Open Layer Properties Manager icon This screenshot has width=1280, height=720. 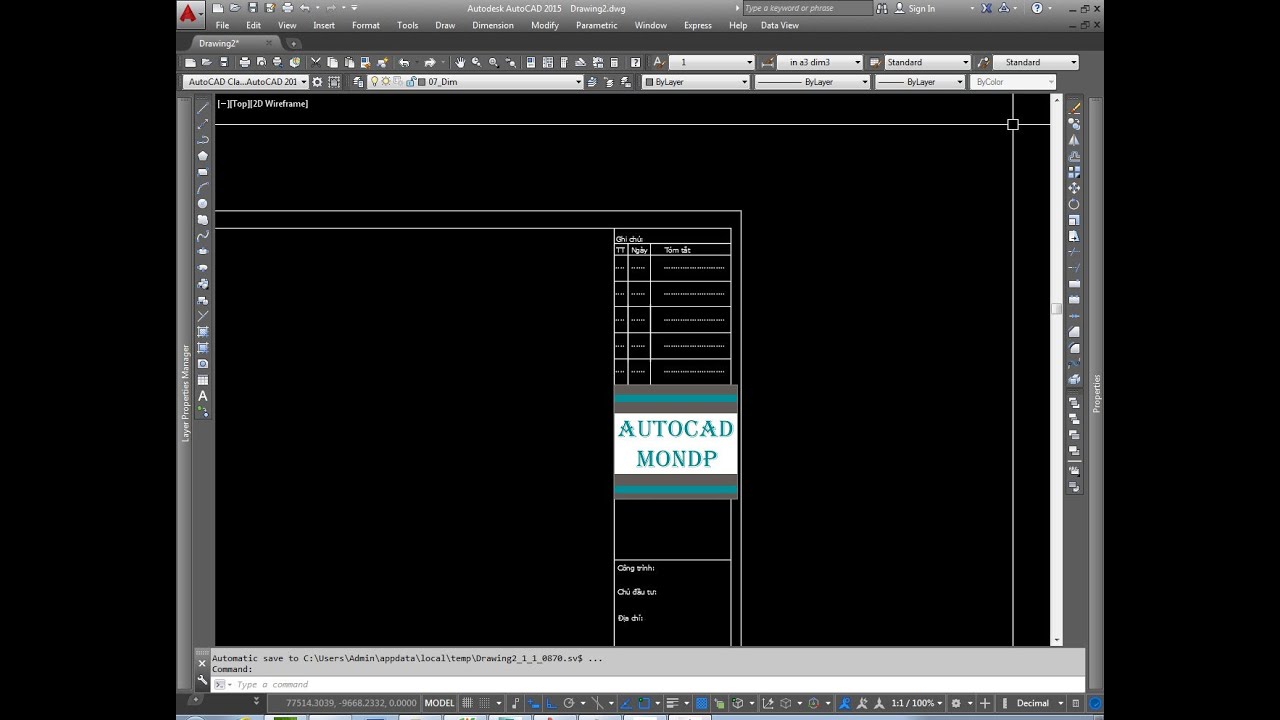click(x=358, y=82)
